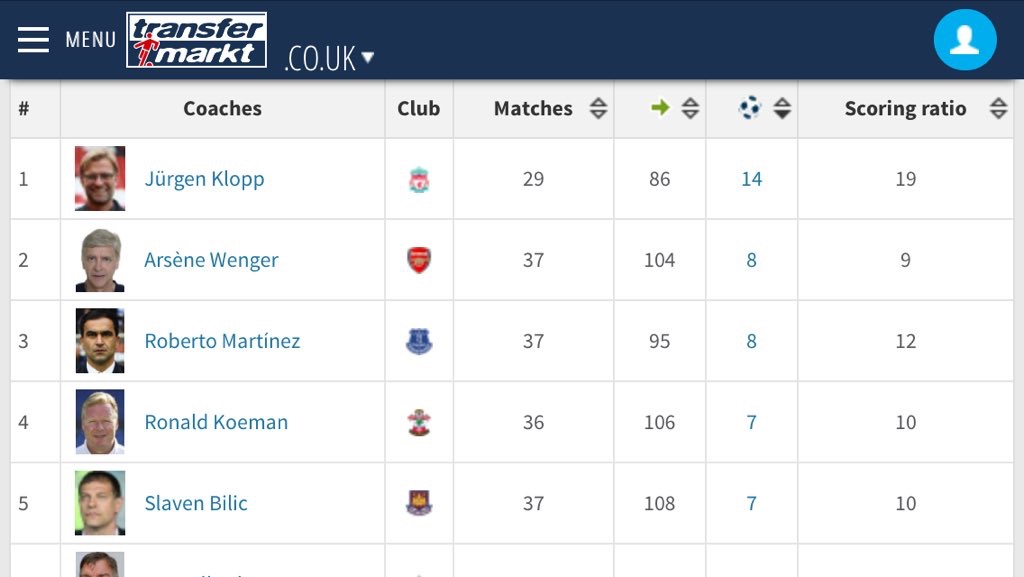This screenshot has width=1024, height=577.
Task: Open Arsène Wenger's profile link
Action: click(211, 261)
